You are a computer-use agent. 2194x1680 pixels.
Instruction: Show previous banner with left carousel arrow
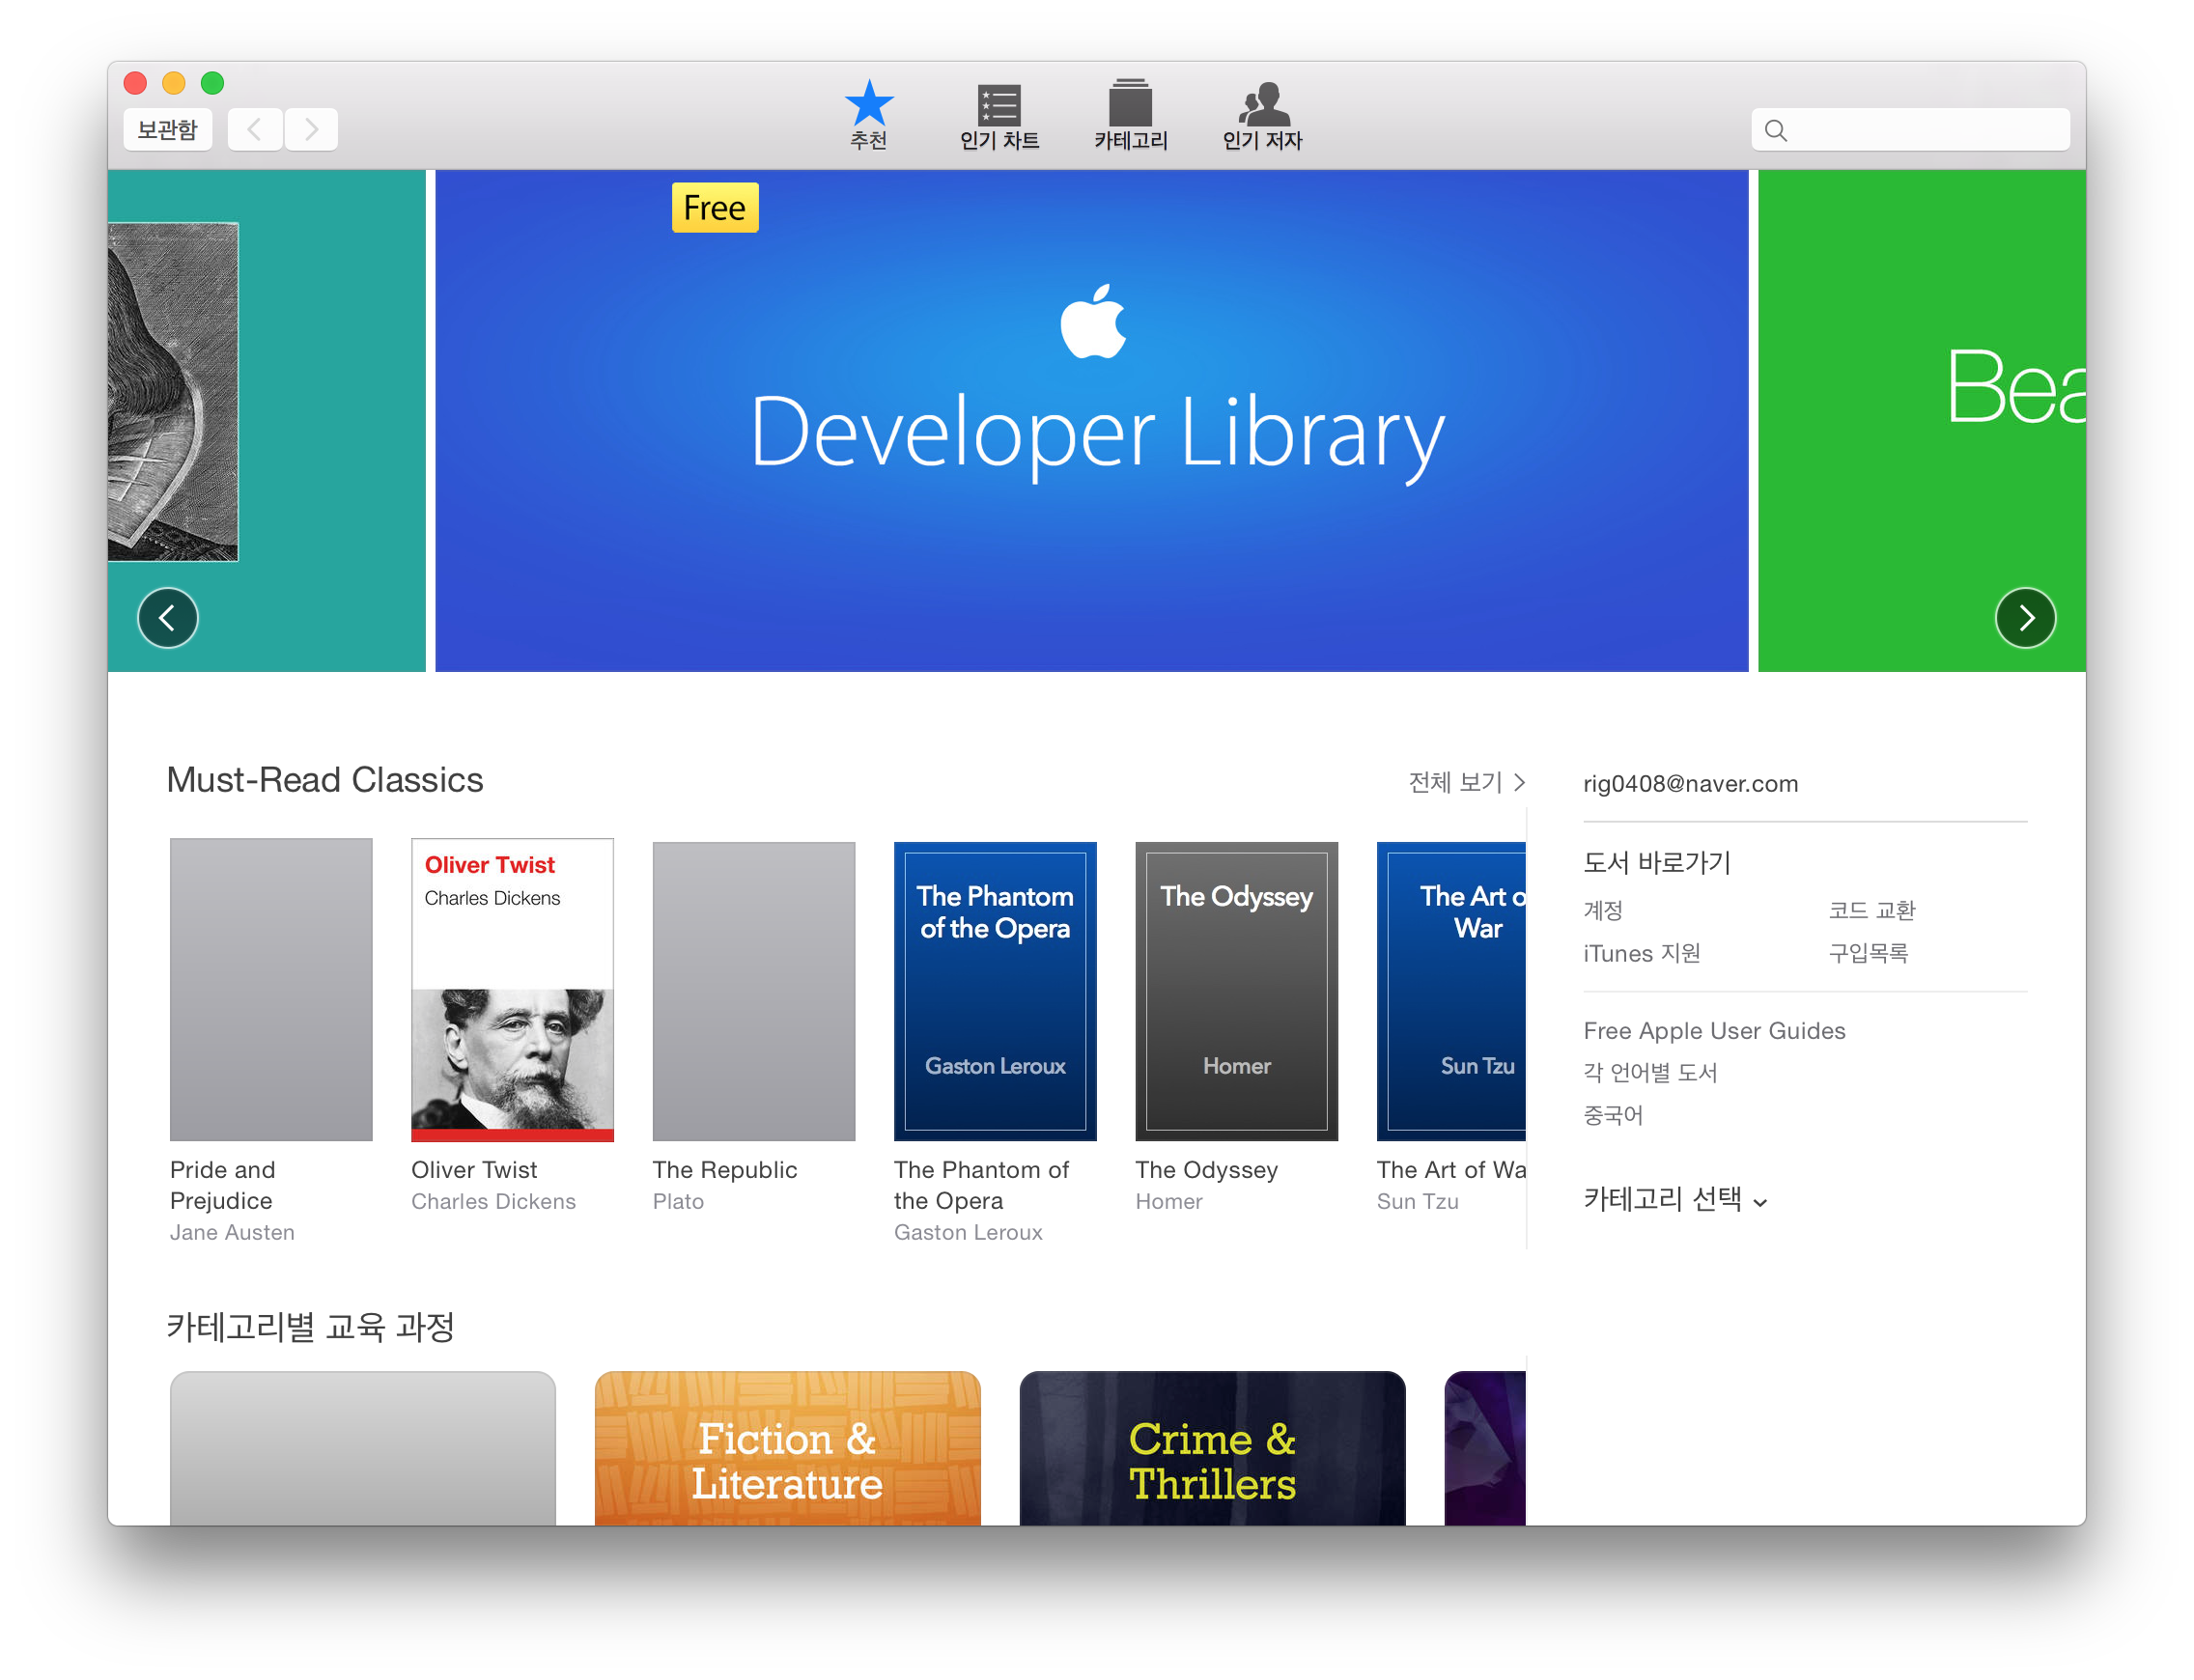(x=168, y=618)
